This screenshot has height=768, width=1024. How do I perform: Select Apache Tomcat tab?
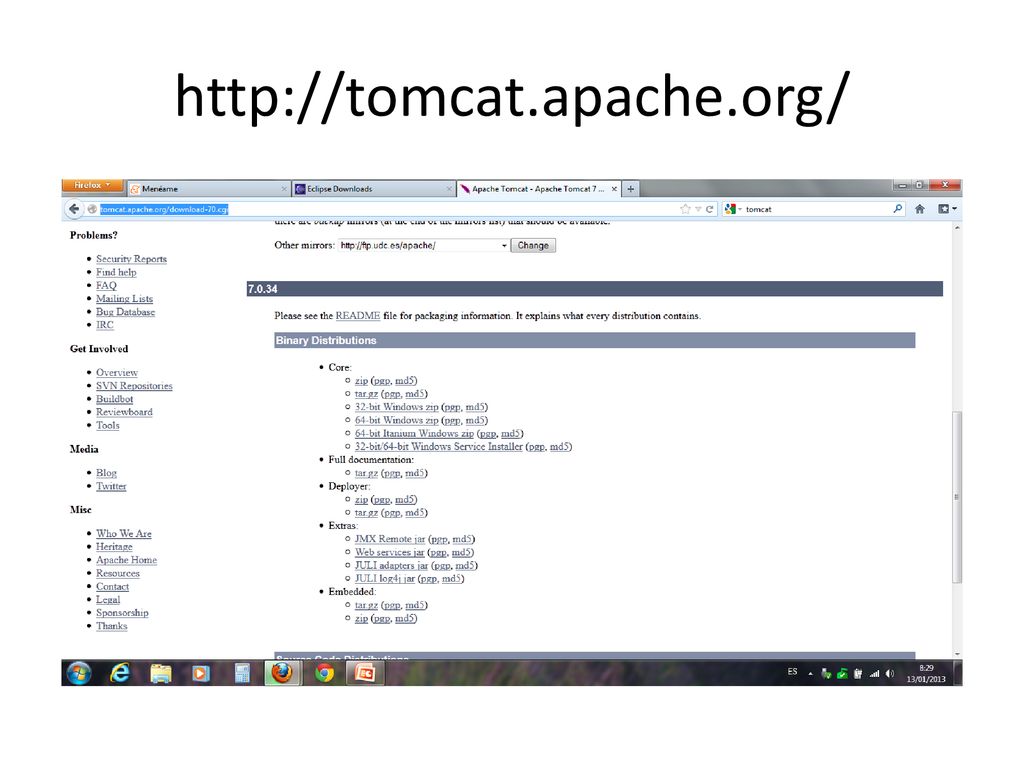tap(538, 189)
